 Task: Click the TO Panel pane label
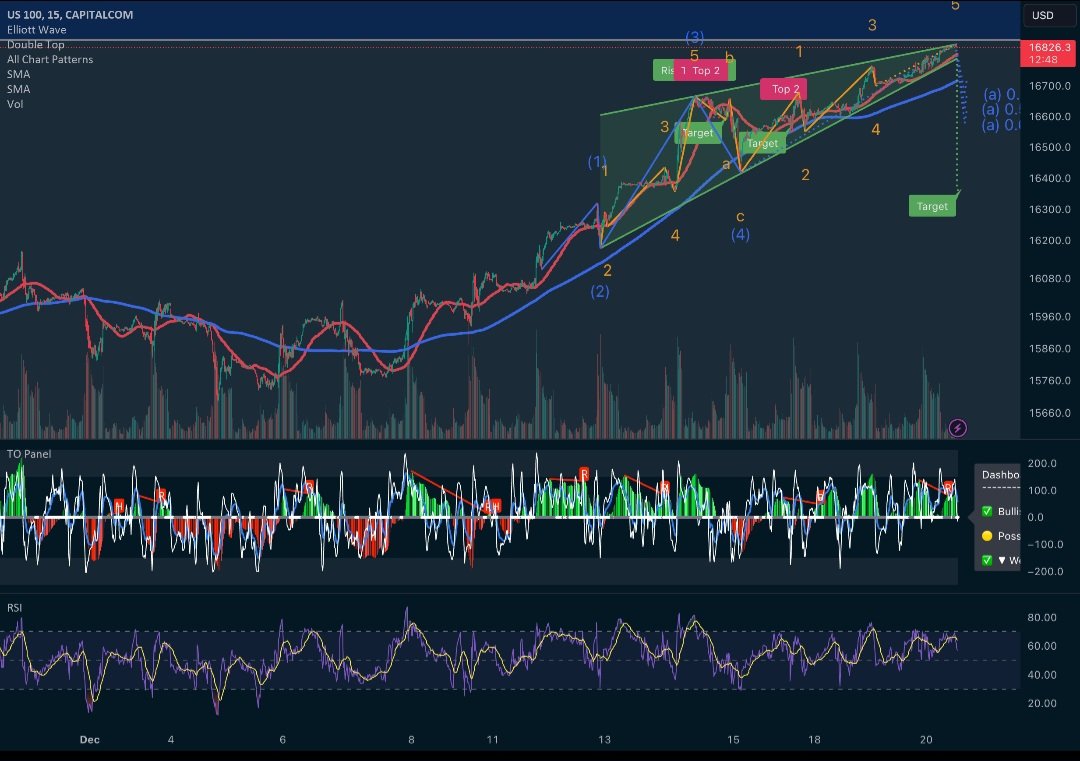(x=29, y=454)
